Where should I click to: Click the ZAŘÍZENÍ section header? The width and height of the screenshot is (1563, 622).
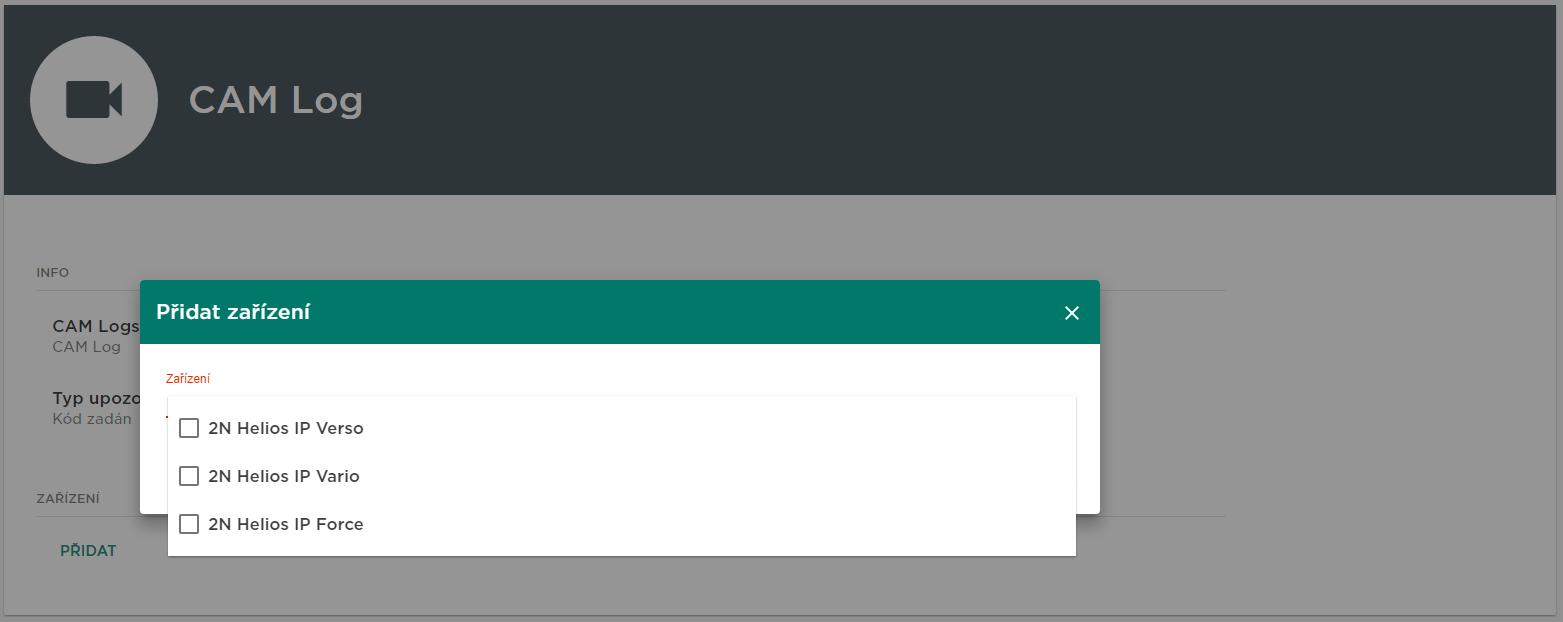(68, 498)
